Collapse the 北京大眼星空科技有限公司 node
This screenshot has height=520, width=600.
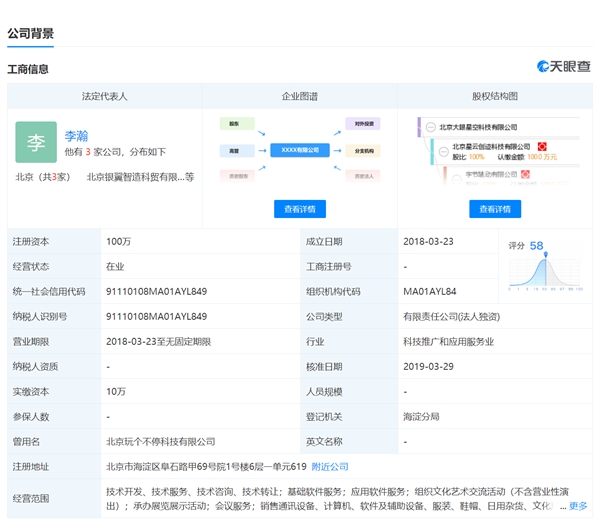coord(432,128)
